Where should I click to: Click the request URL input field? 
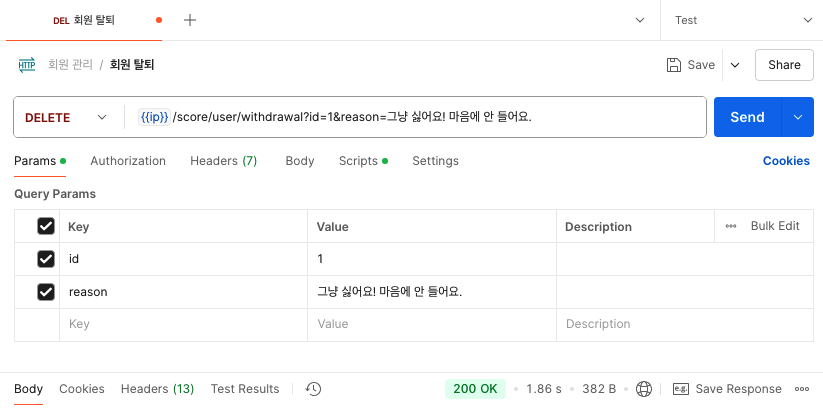[420, 117]
